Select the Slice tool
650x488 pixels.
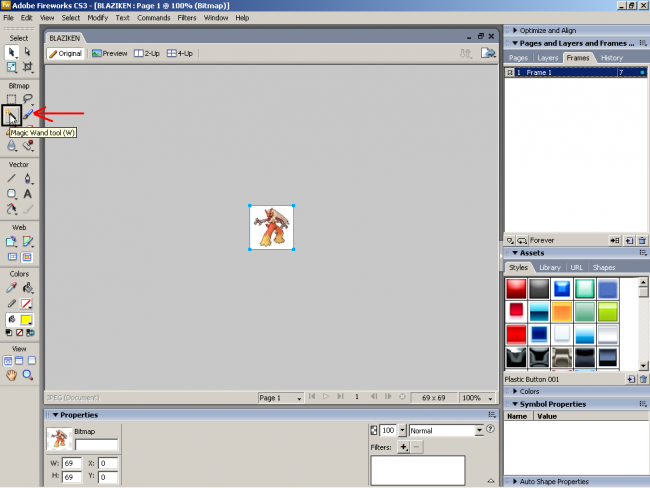[x=27, y=242]
